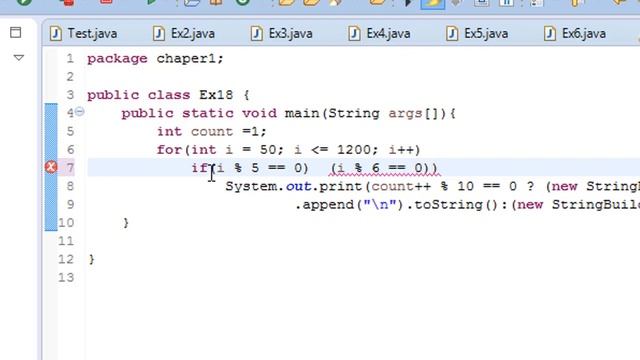The height and width of the screenshot is (360, 640).
Task: Click the "class" keyword on line 3
Action: coord(169,95)
